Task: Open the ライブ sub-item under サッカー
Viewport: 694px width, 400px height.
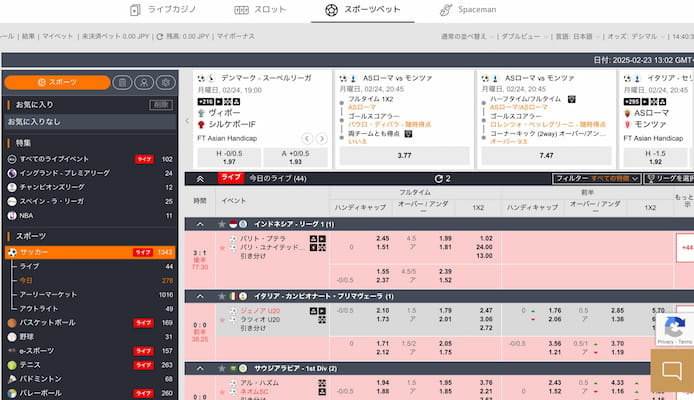Action: [x=29, y=266]
